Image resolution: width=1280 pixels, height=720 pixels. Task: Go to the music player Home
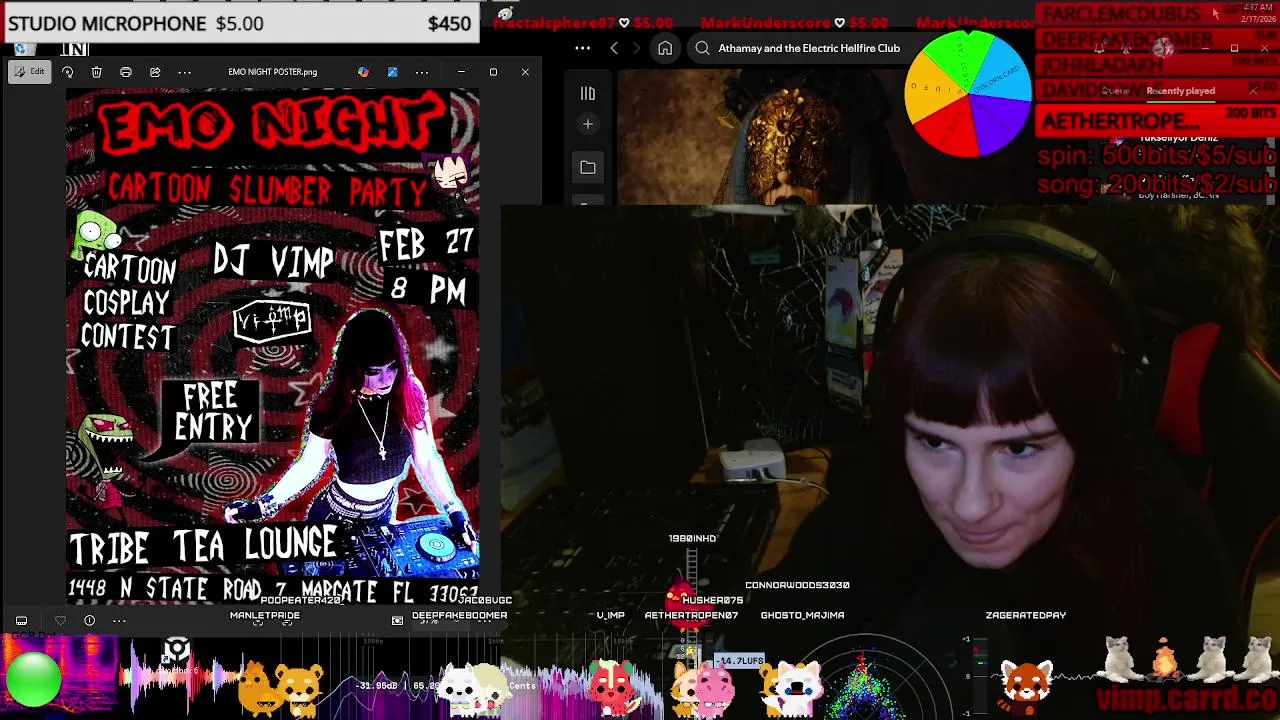coord(665,48)
